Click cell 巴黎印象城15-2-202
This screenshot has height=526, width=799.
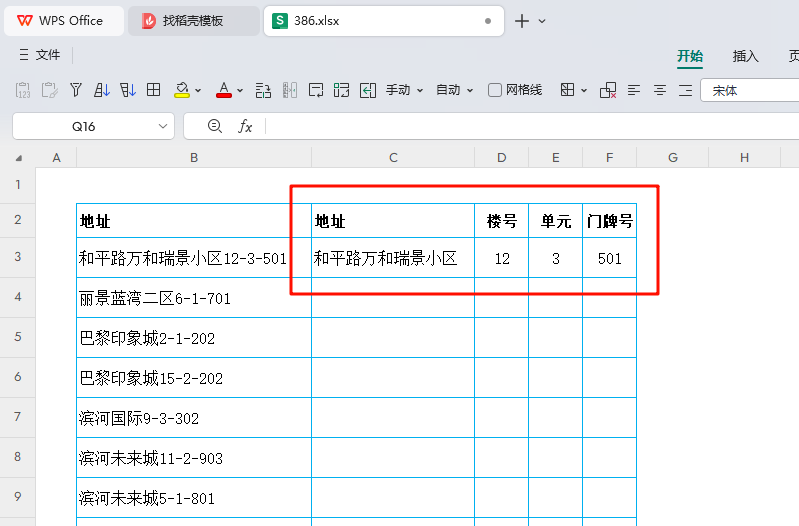pyautogui.click(x=194, y=378)
